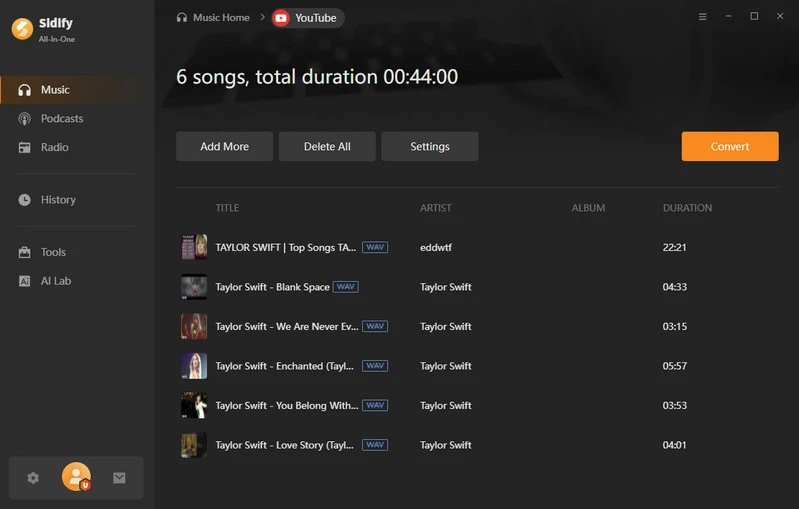Click WAV badge on You Belong With... row
The height and width of the screenshot is (509, 799).
click(x=375, y=405)
